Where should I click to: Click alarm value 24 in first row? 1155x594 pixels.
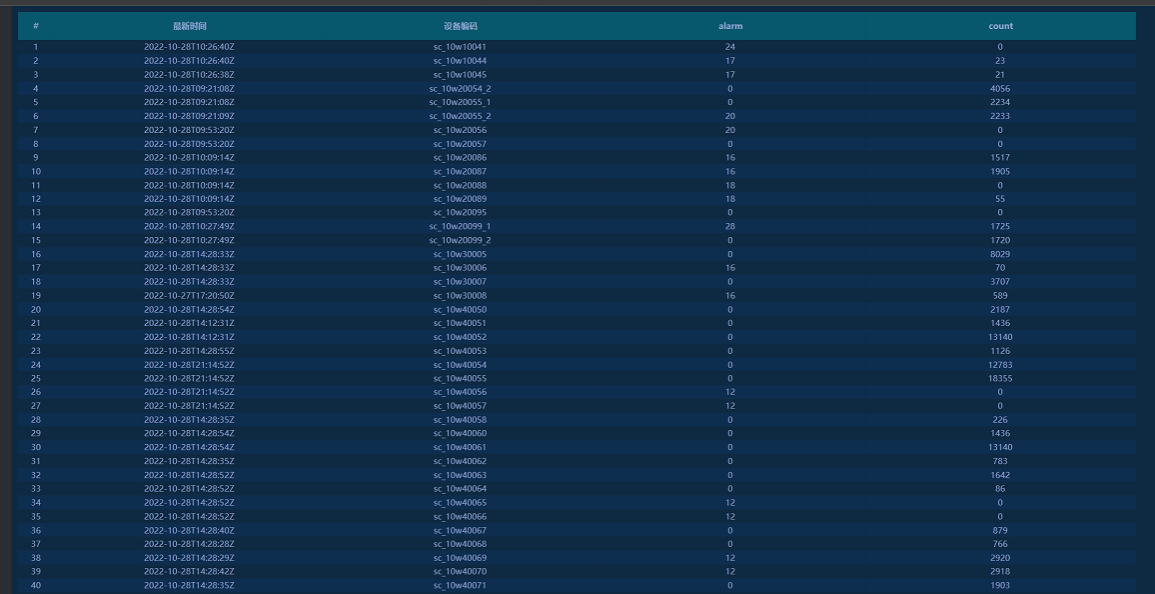click(730, 47)
